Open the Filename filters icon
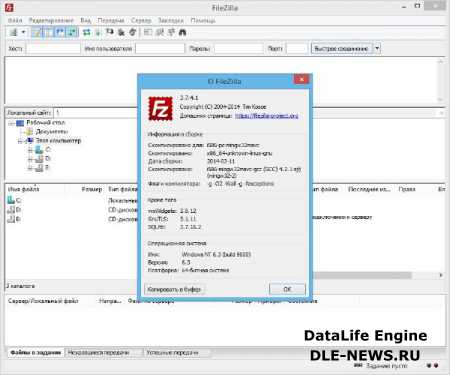 click(x=148, y=32)
